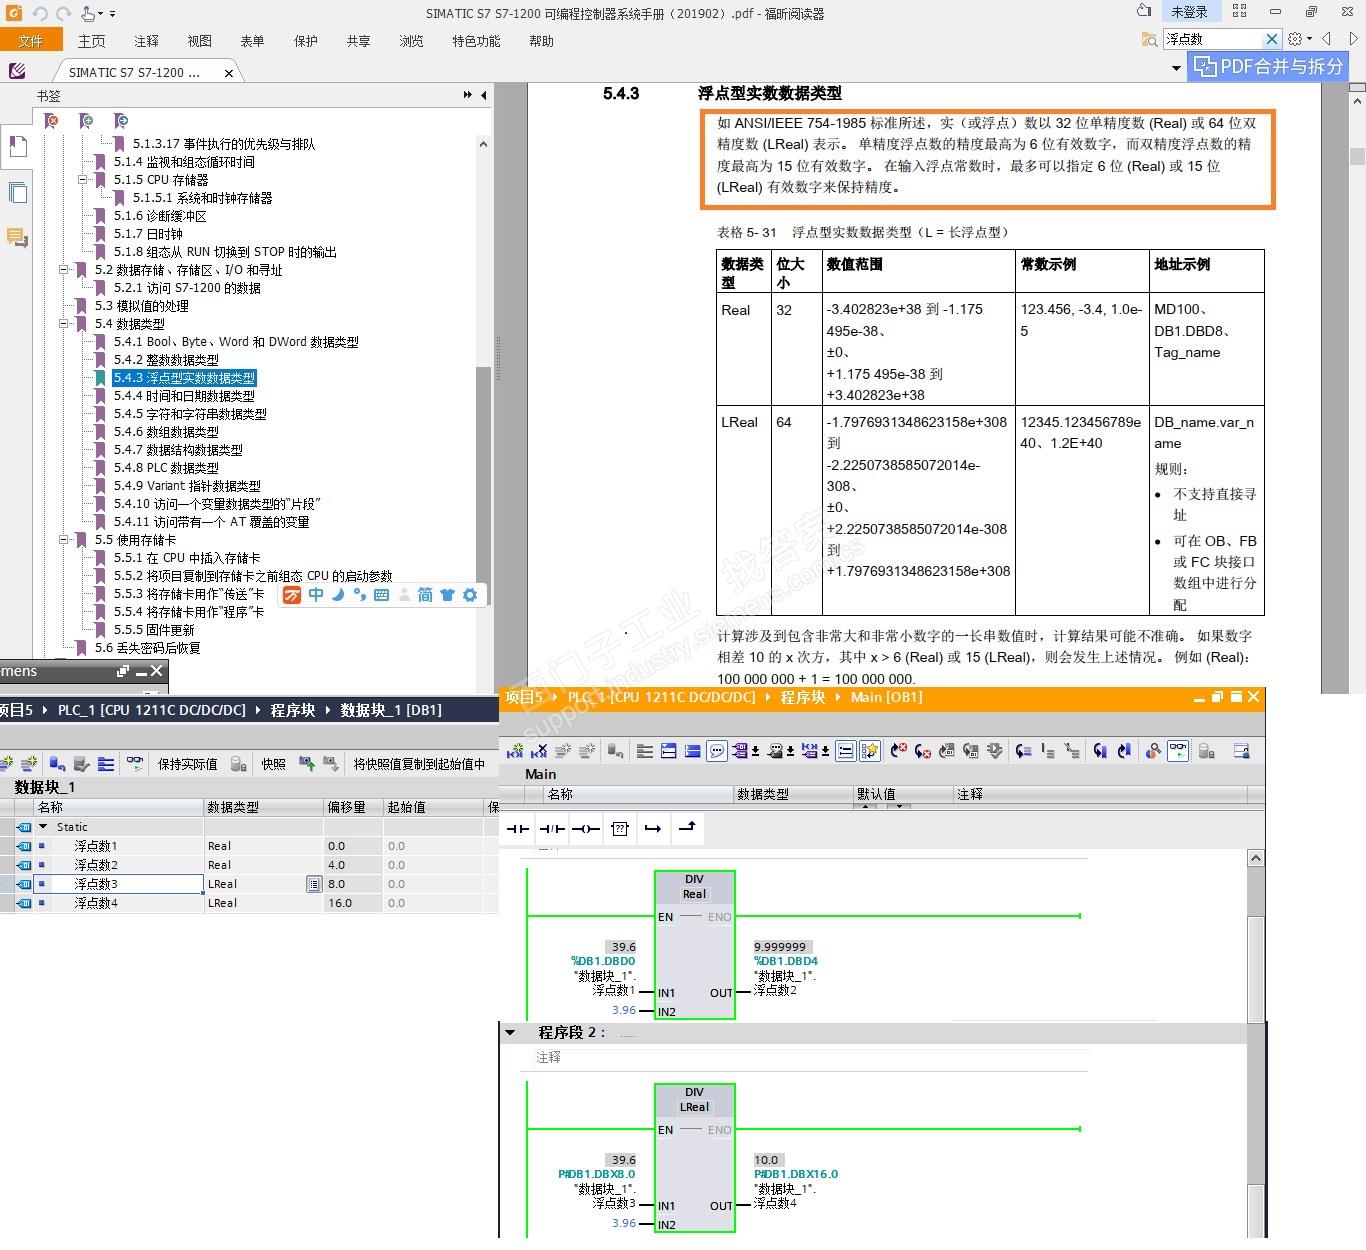Viewport: 1366px width, 1250px height.
Task: Click the delete bookmark icon in bookmarks panel
Action: pyautogui.click(x=52, y=121)
